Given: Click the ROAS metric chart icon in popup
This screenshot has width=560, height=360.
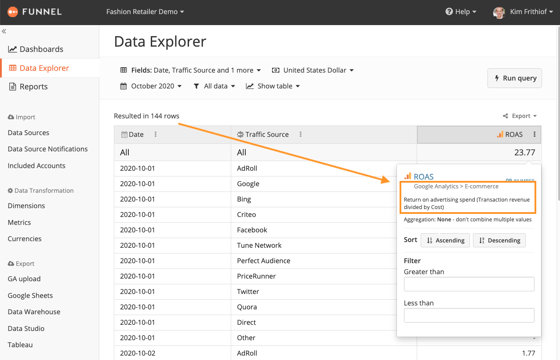Looking at the screenshot, I should click(x=408, y=176).
